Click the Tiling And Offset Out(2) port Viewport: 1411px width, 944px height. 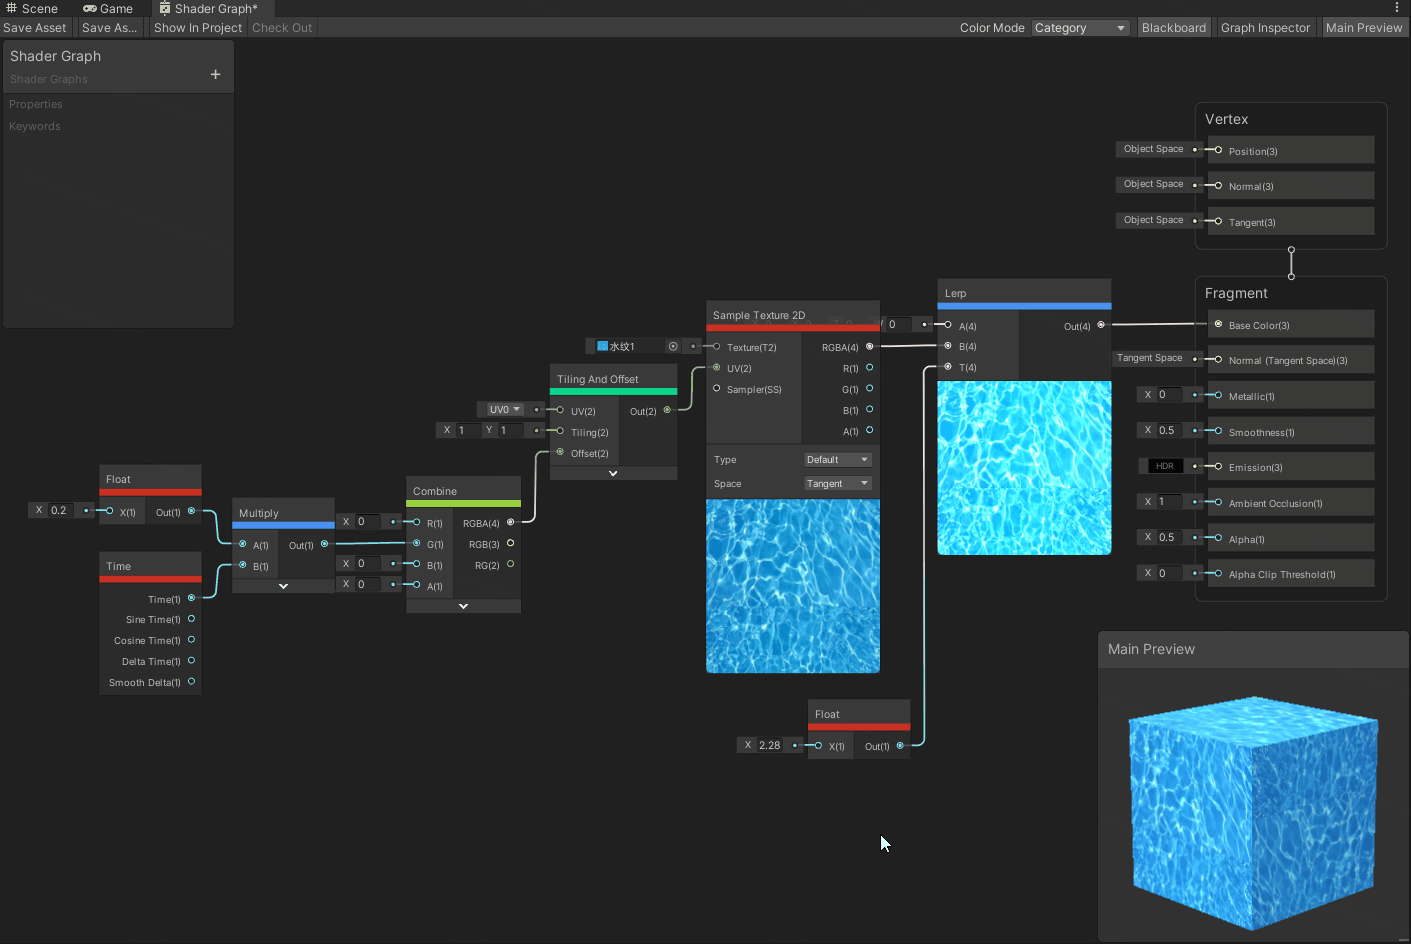tap(667, 410)
